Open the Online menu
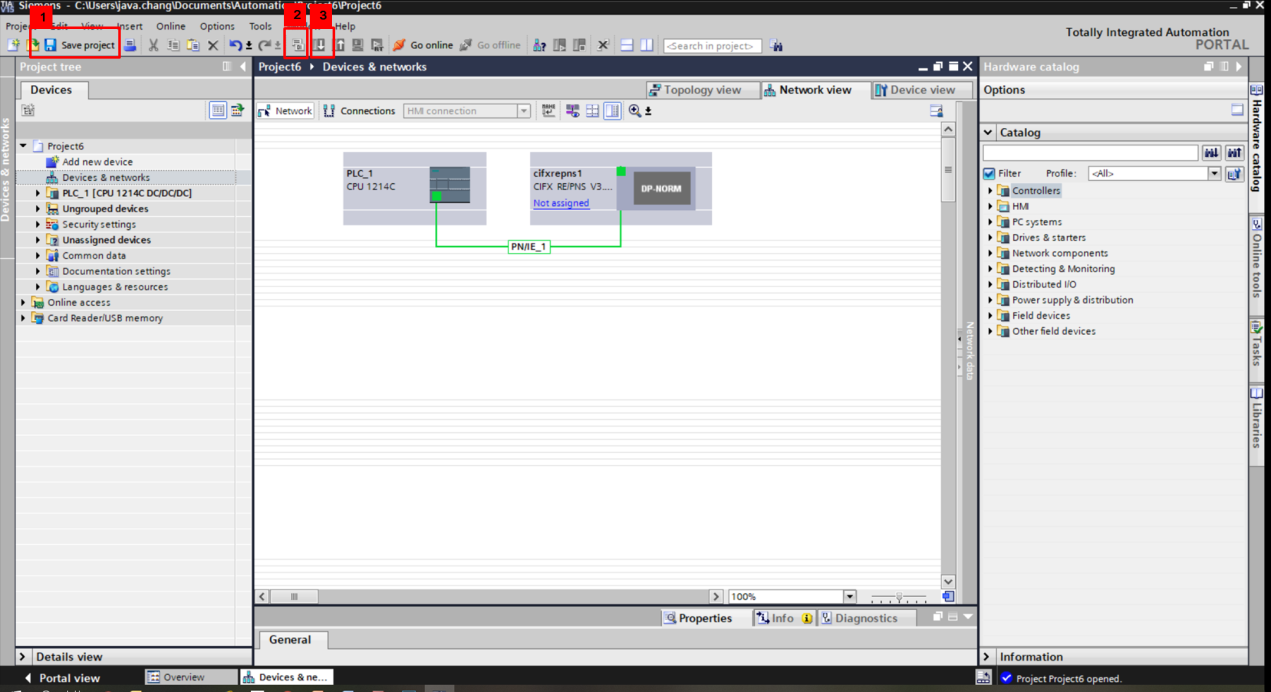This screenshot has height=692, width=1271. click(x=171, y=26)
